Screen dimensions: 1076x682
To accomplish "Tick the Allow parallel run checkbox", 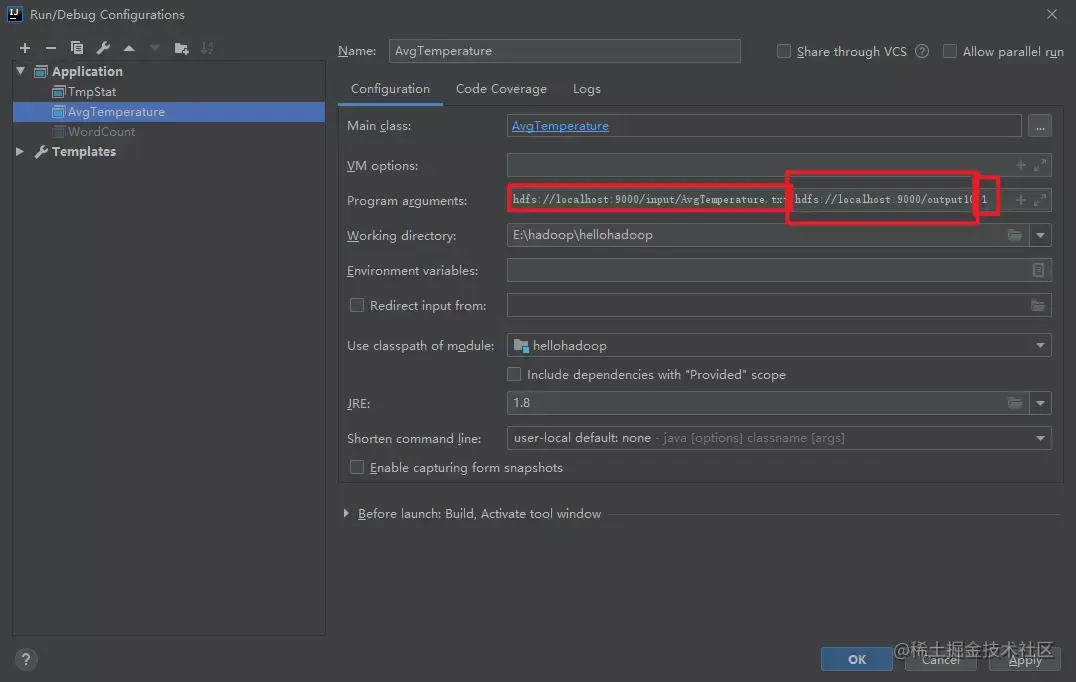I will pos(950,52).
